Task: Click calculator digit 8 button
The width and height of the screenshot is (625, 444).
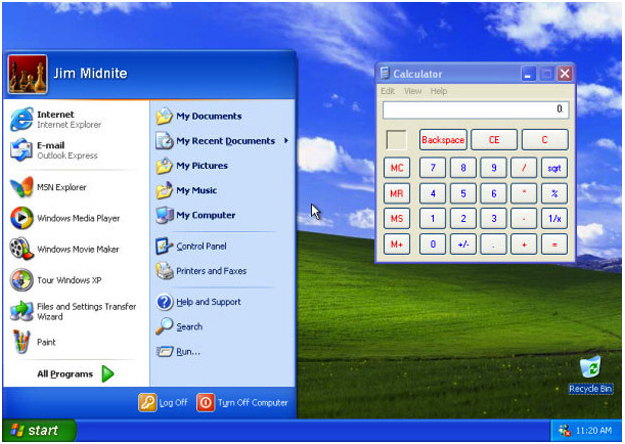Action: tap(463, 168)
